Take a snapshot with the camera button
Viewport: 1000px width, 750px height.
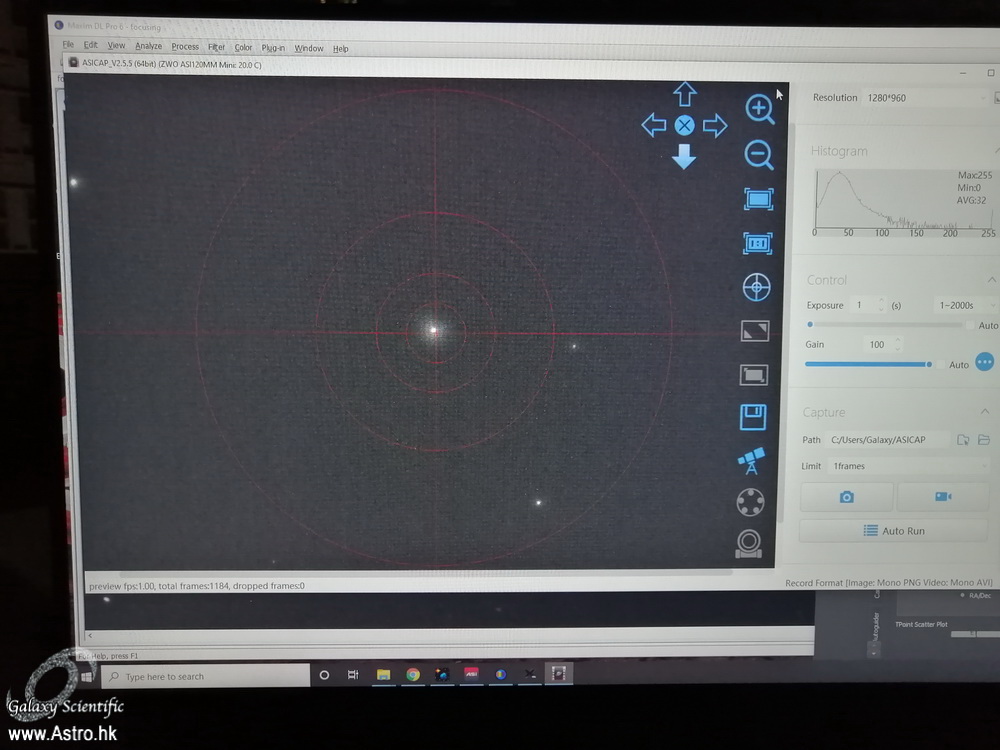tap(846, 497)
